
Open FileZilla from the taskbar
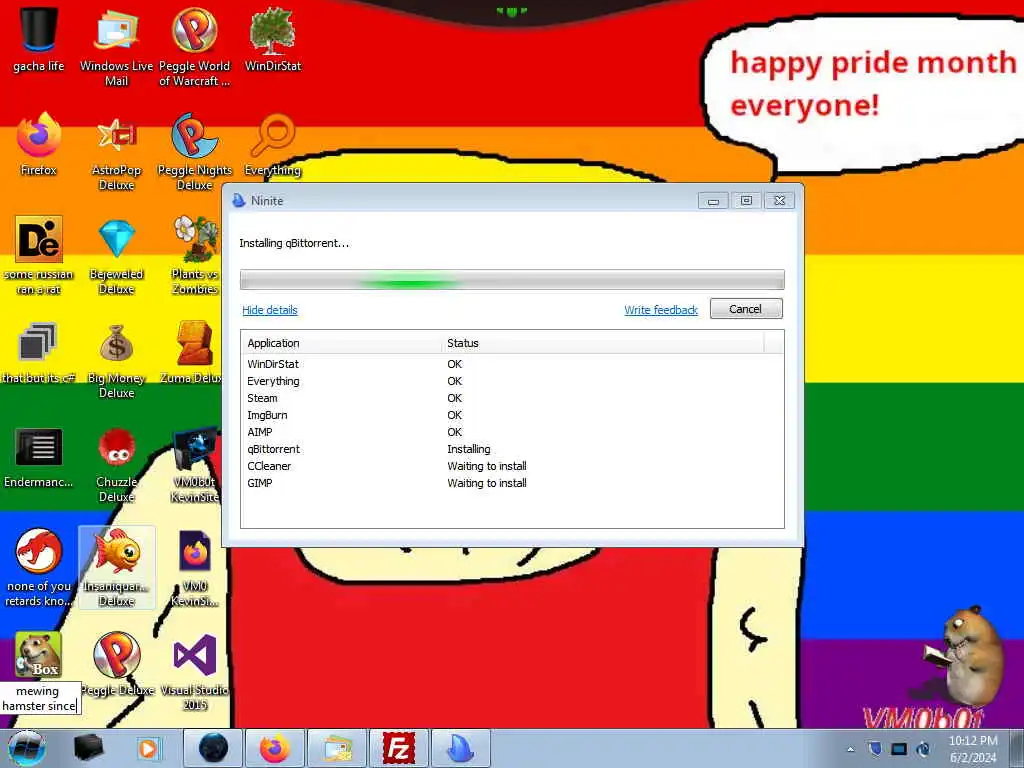pyautogui.click(x=399, y=748)
